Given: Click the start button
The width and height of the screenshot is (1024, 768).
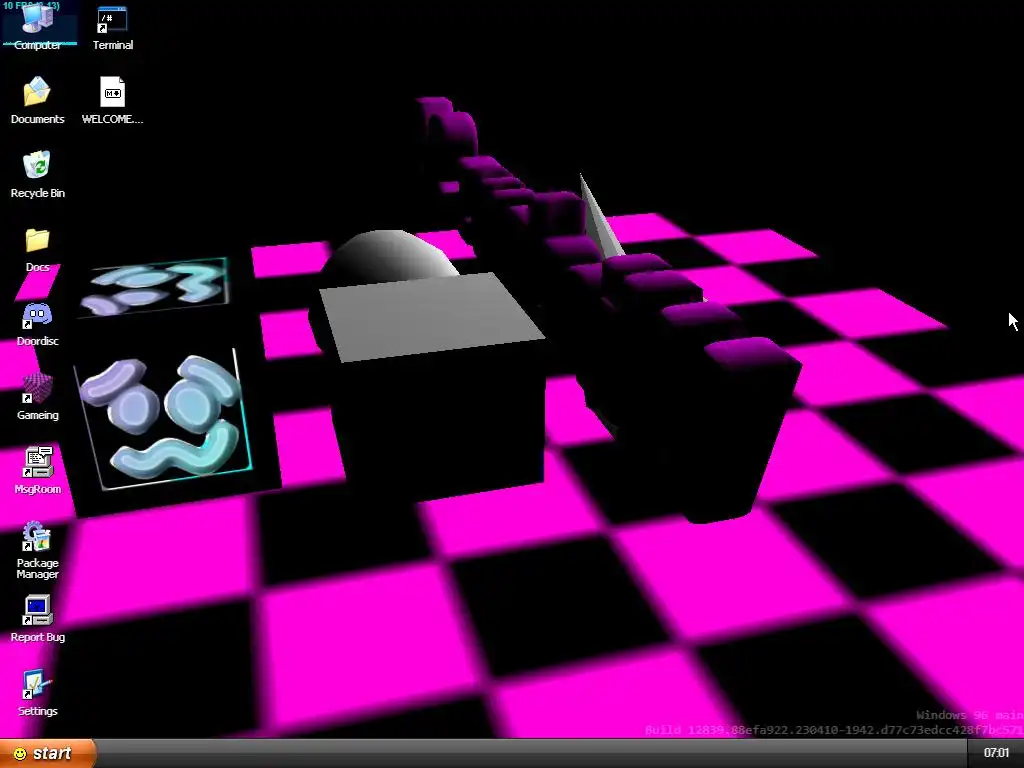Looking at the screenshot, I should click(48, 754).
